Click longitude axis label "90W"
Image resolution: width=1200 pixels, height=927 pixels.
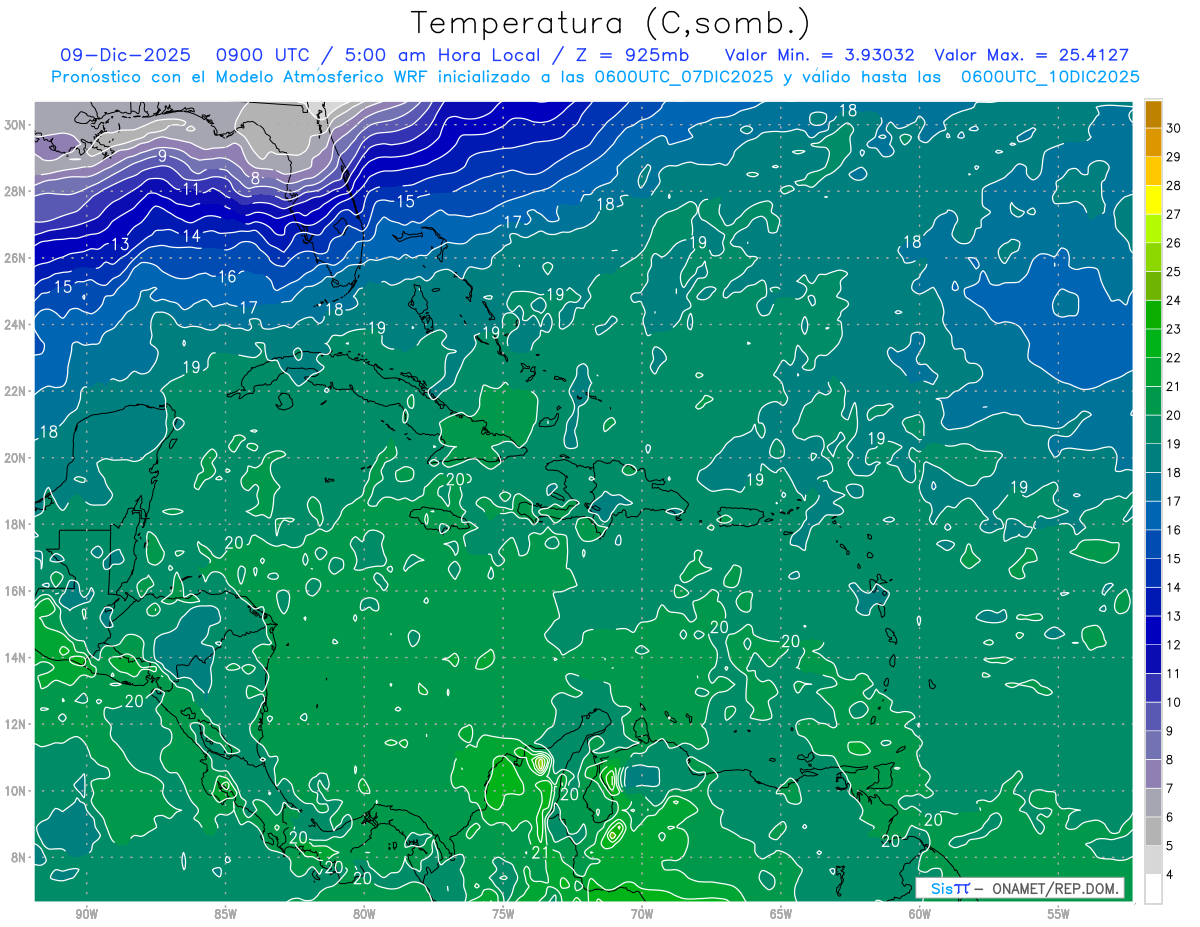[x=86, y=914]
